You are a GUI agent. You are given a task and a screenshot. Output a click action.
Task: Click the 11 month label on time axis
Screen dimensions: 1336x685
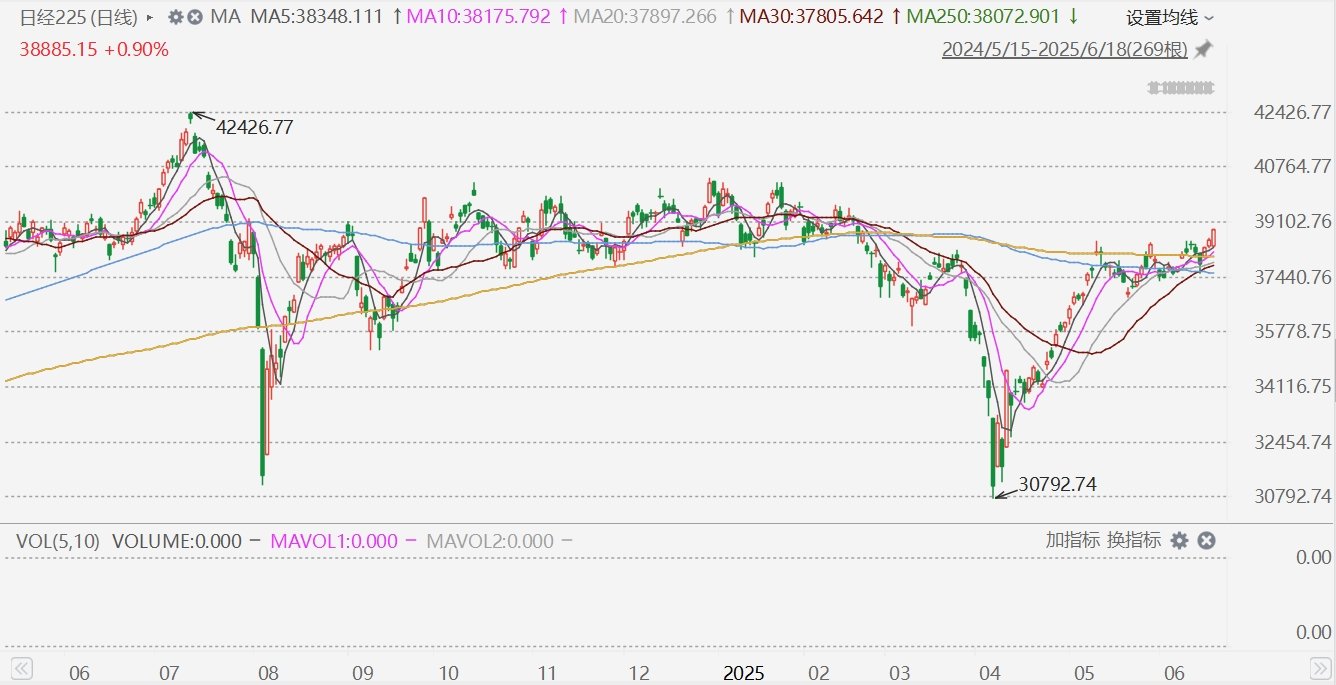(x=546, y=673)
